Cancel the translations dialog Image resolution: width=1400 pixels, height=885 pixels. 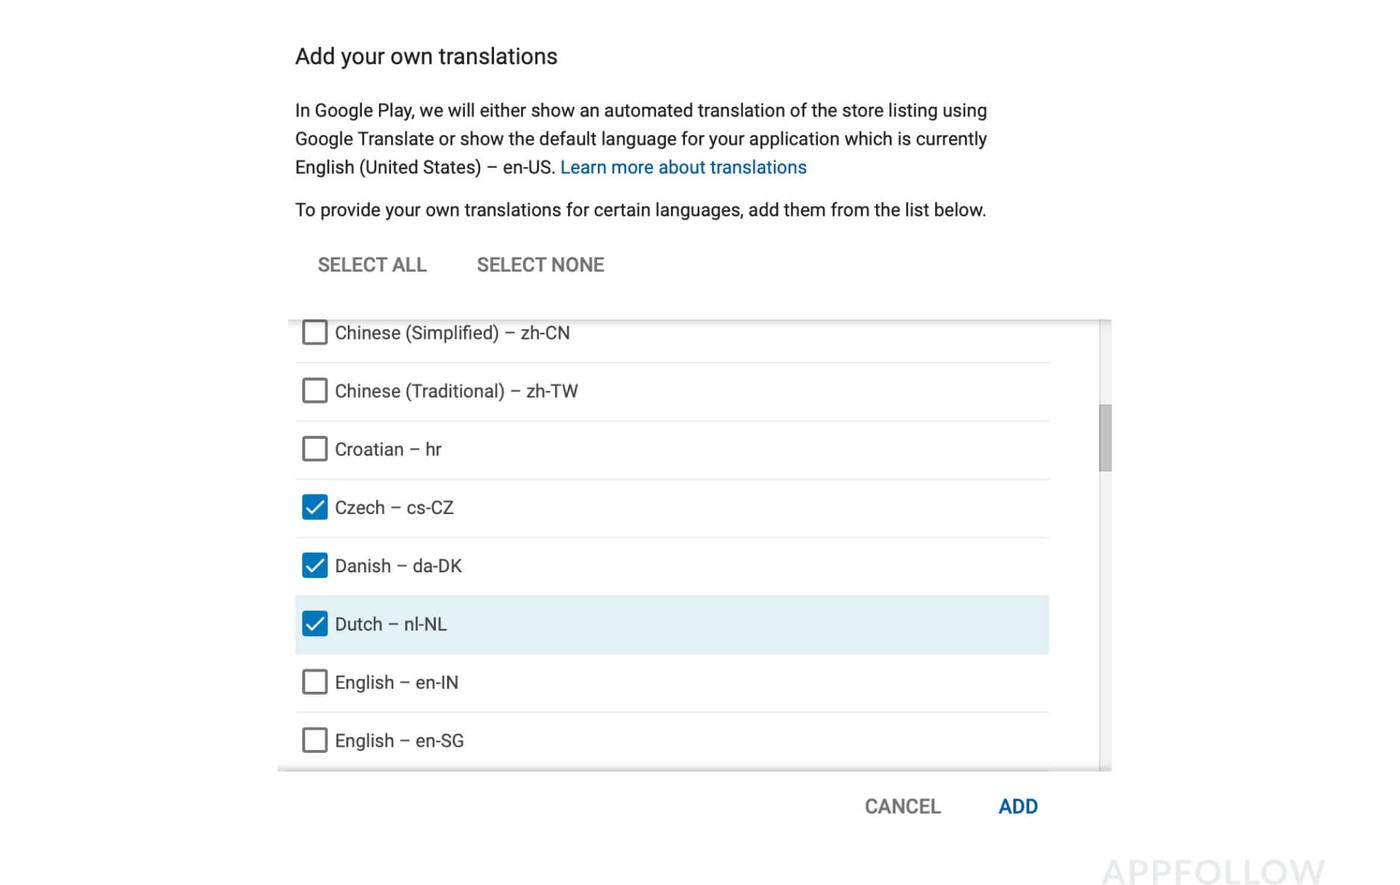[x=902, y=806]
